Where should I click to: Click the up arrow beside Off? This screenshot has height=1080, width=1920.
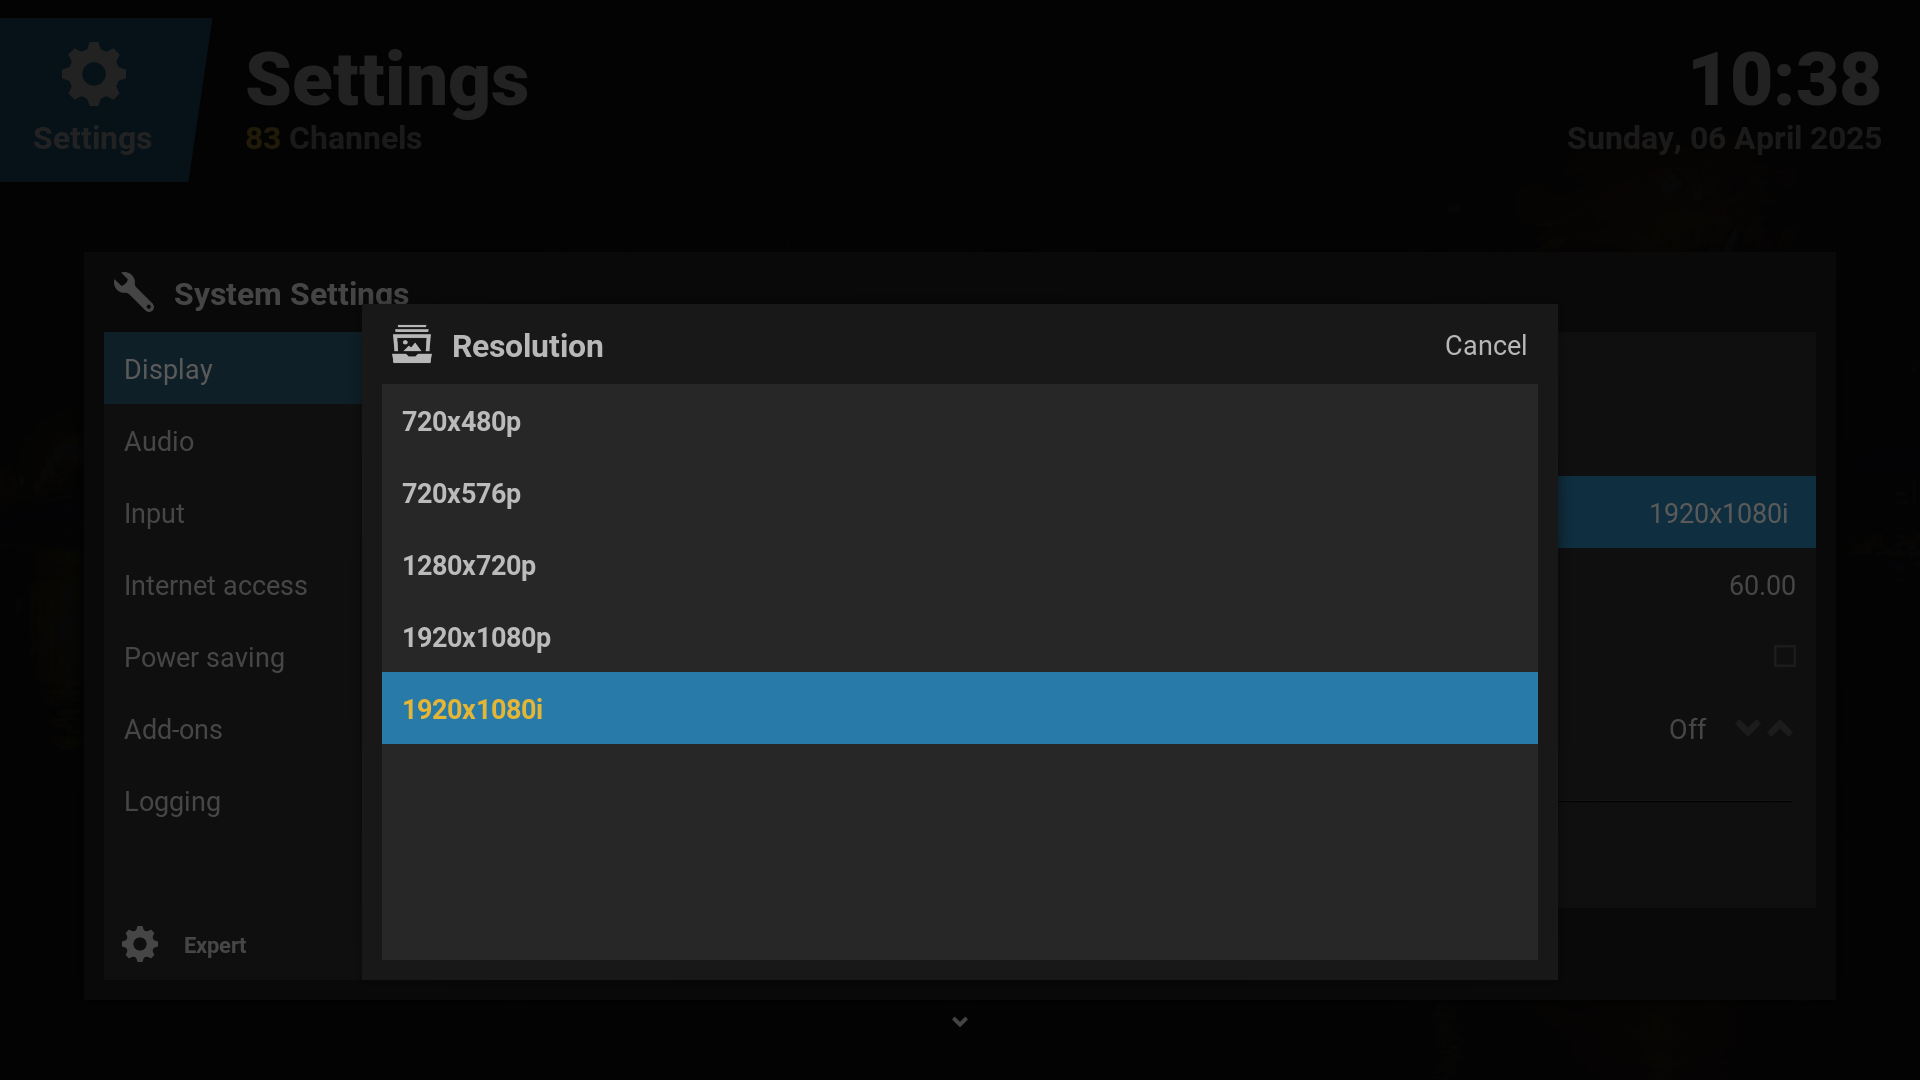tap(1780, 728)
